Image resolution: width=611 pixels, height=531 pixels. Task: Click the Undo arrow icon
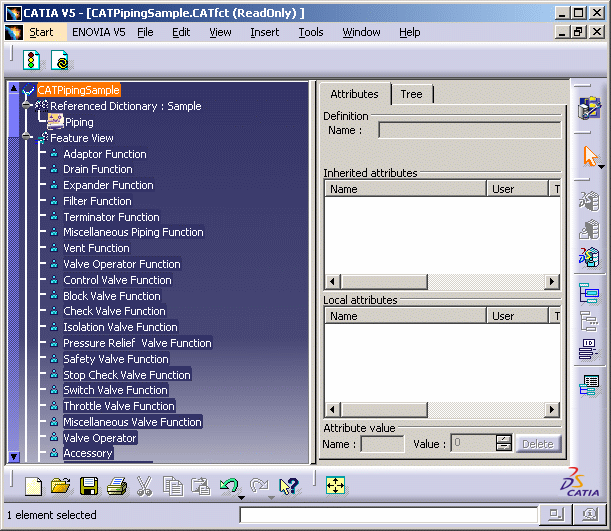click(229, 485)
